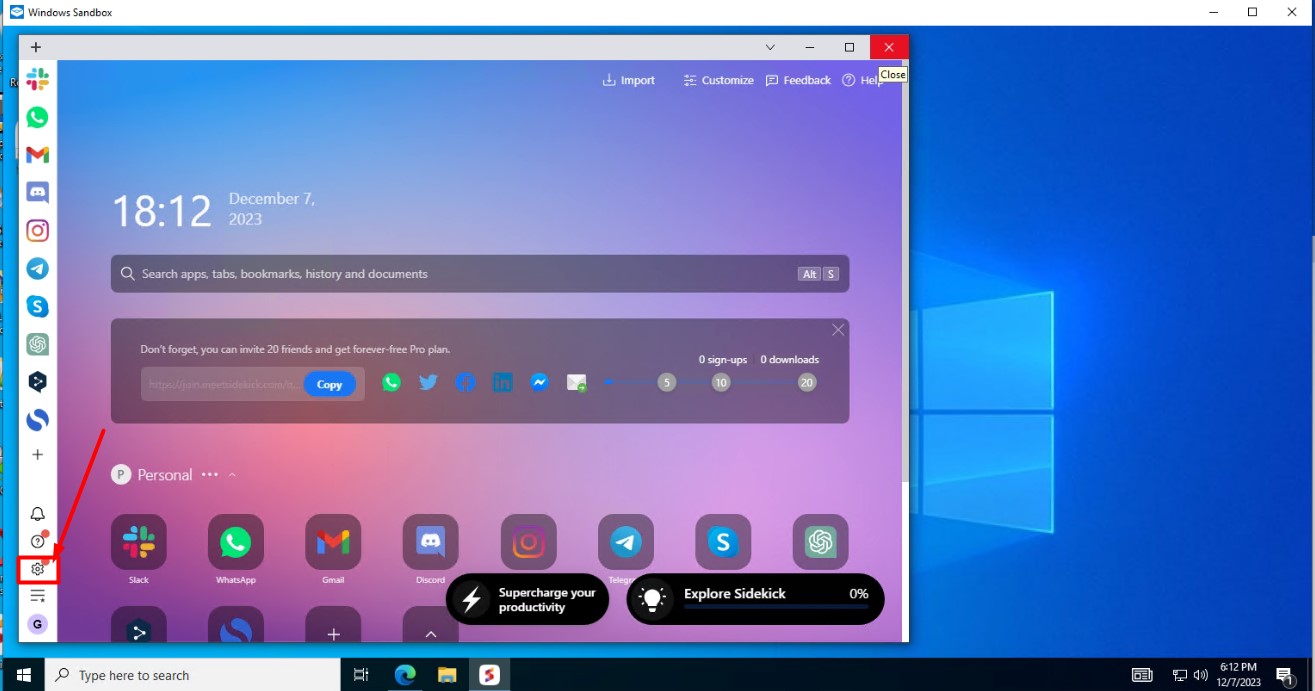The height and width of the screenshot is (691, 1315).
Task: Open the Slack tile in Personal grid
Action: point(139,542)
